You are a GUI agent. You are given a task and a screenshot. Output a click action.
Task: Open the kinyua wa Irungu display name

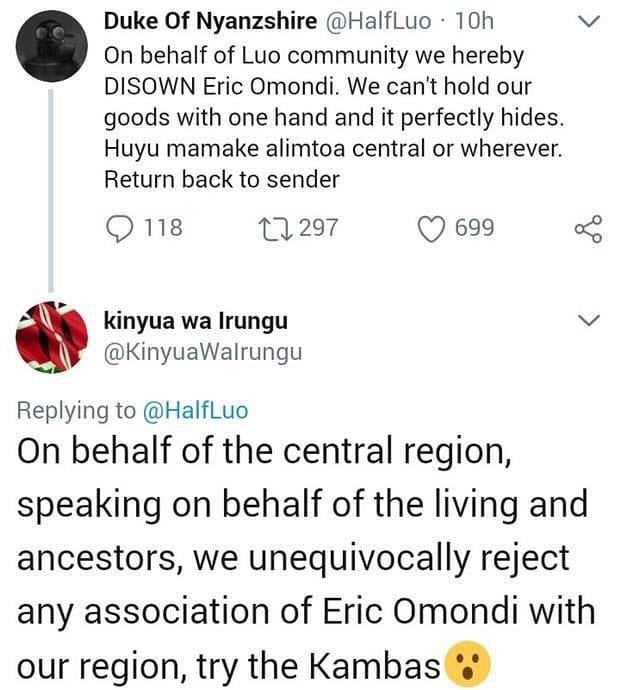point(196,320)
